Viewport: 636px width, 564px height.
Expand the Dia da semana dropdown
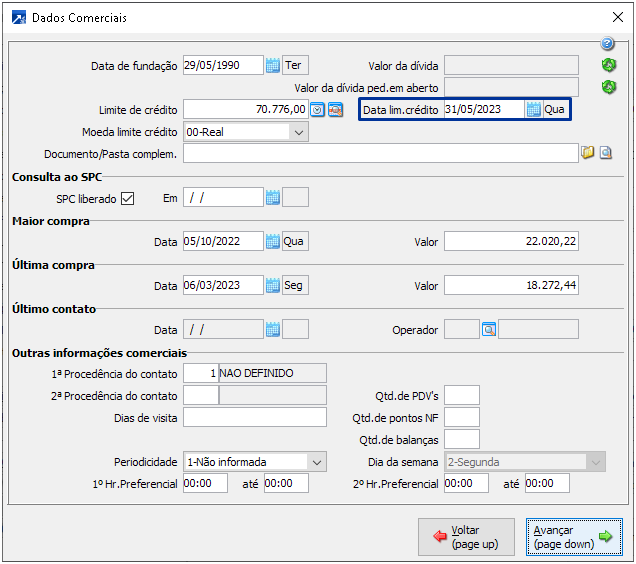pos(597,462)
